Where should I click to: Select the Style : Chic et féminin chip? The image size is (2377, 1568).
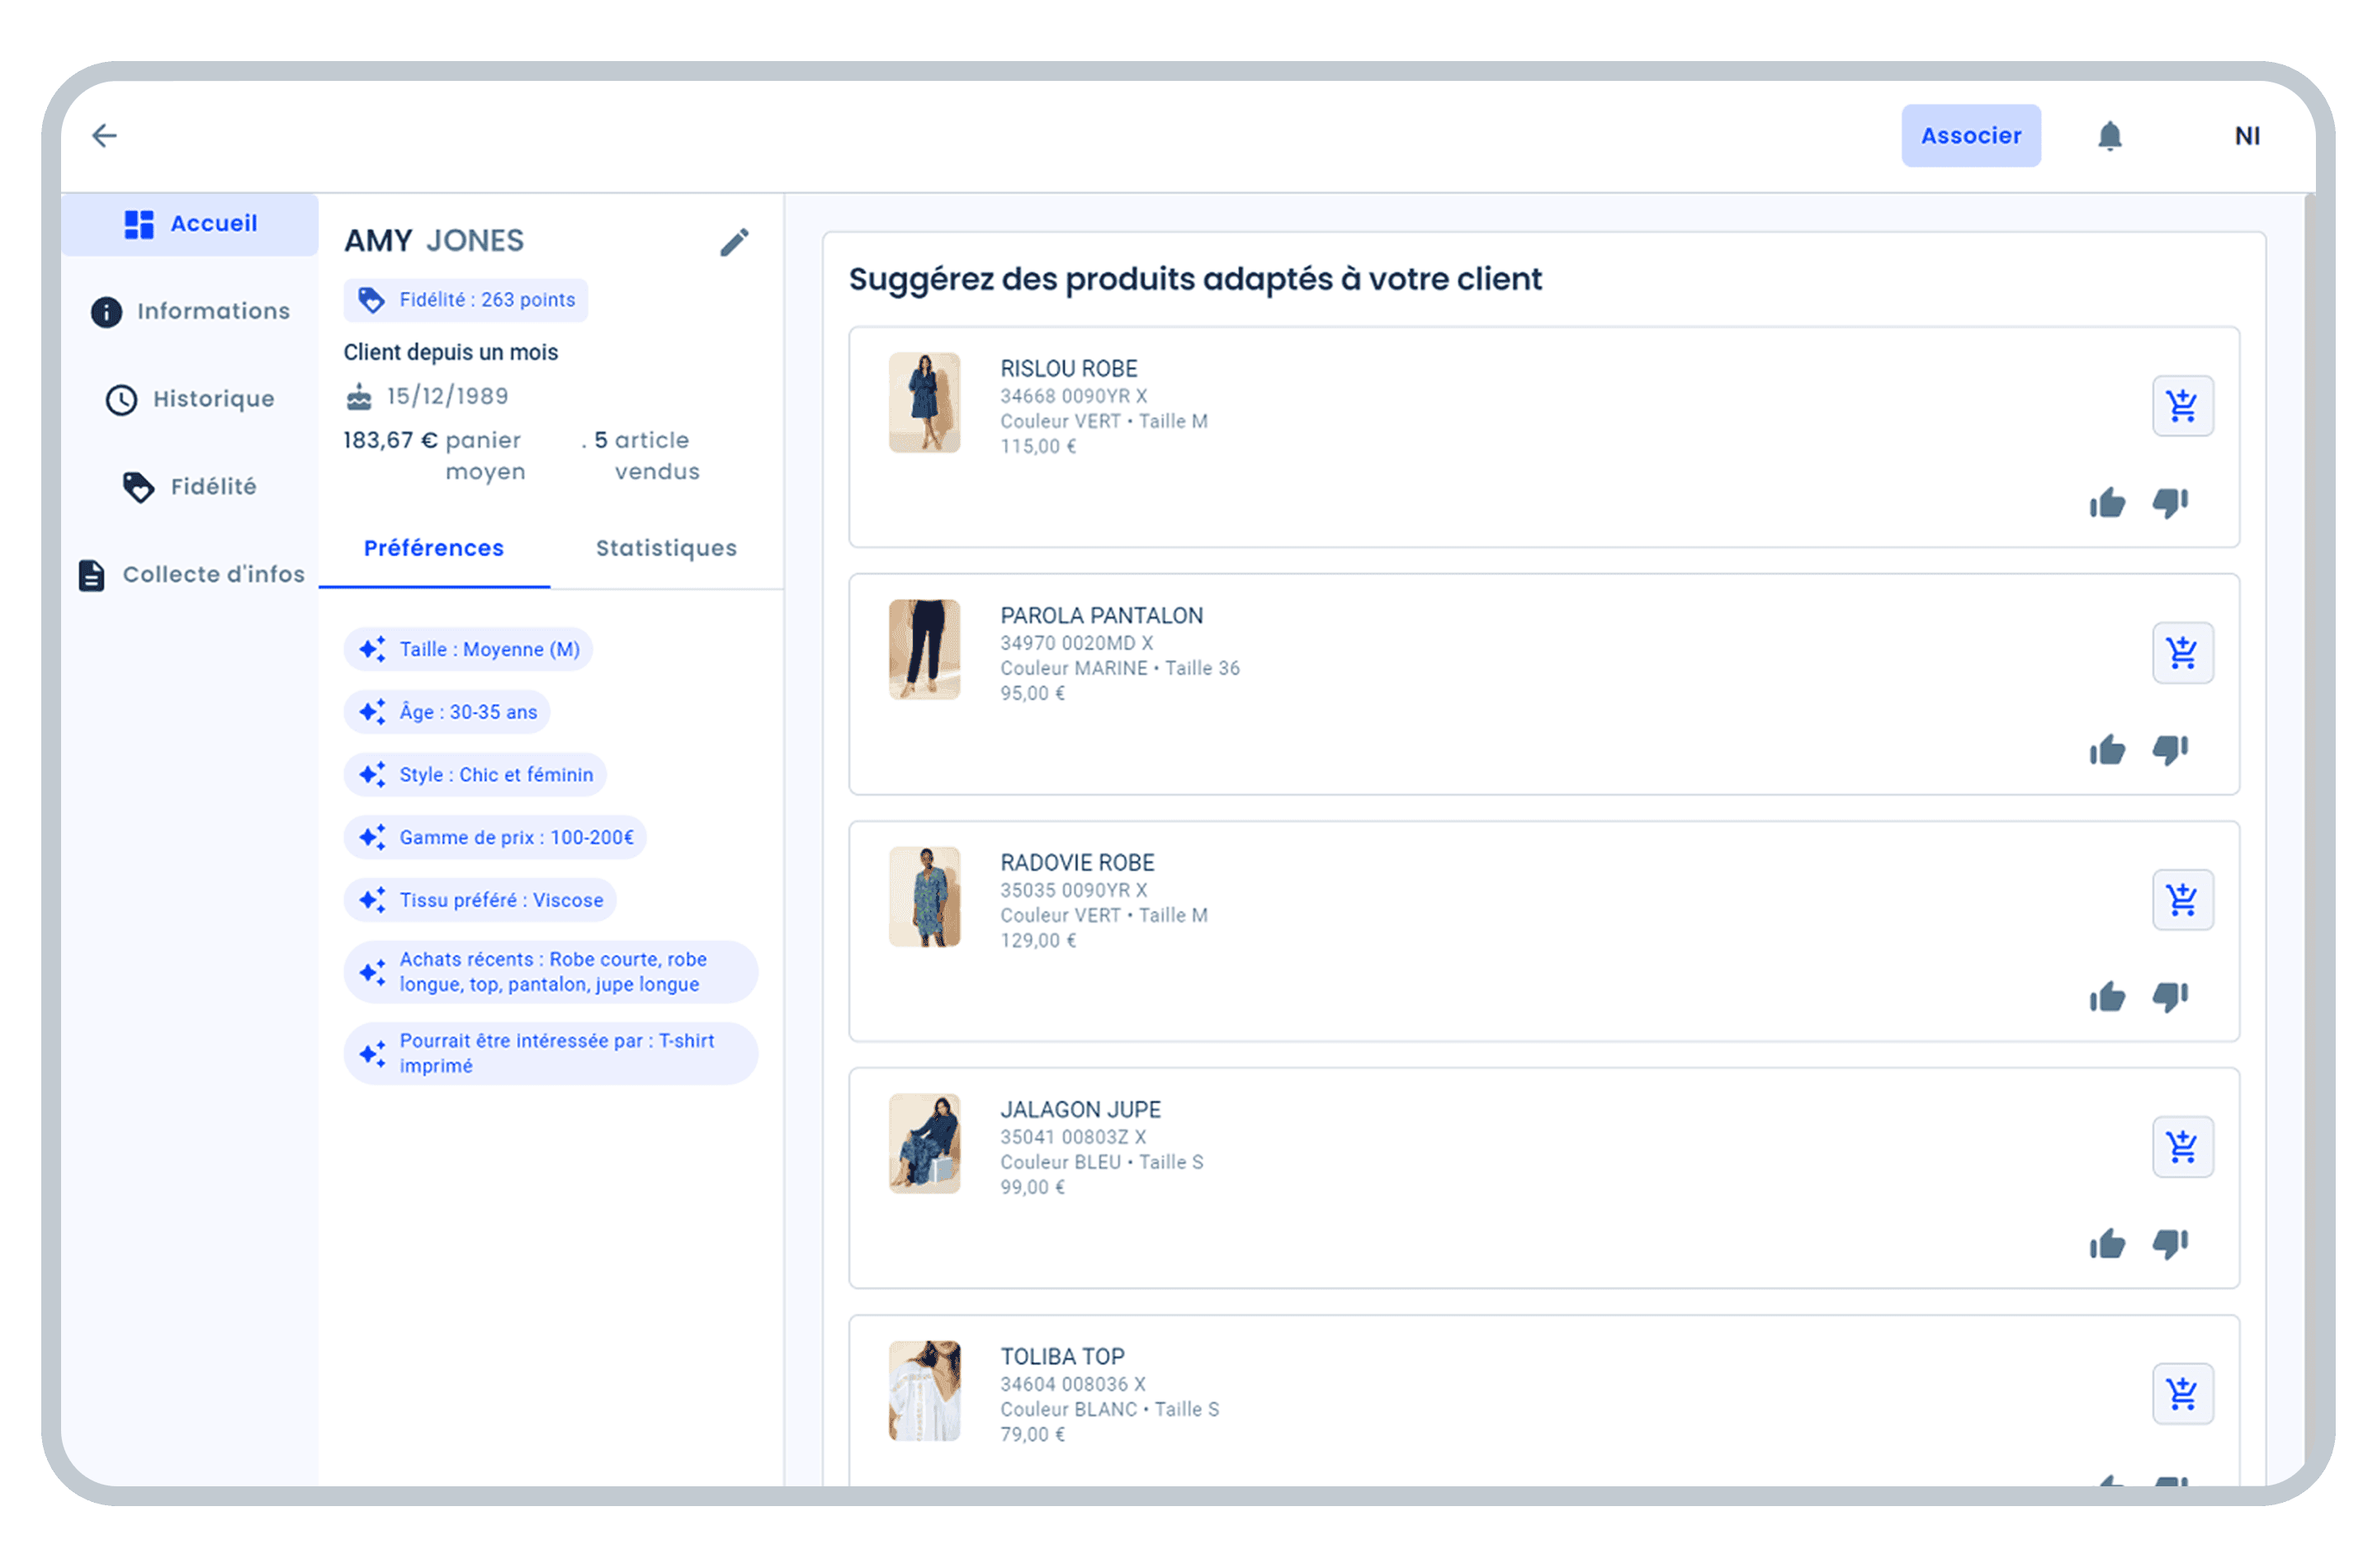(x=475, y=775)
